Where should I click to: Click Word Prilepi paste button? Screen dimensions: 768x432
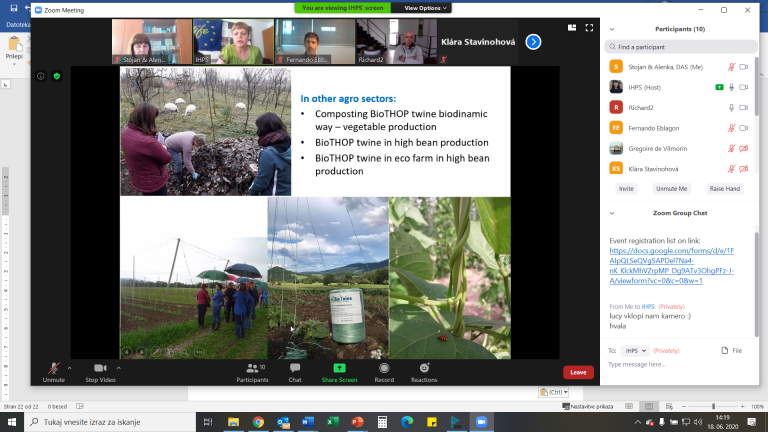[x=15, y=49]
